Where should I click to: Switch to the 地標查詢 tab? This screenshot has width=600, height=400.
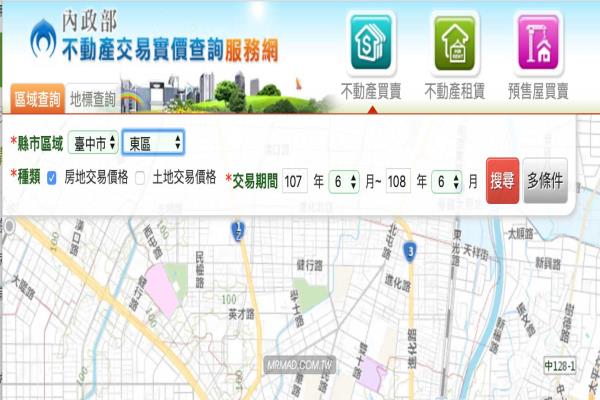click(x=93, y=99)
